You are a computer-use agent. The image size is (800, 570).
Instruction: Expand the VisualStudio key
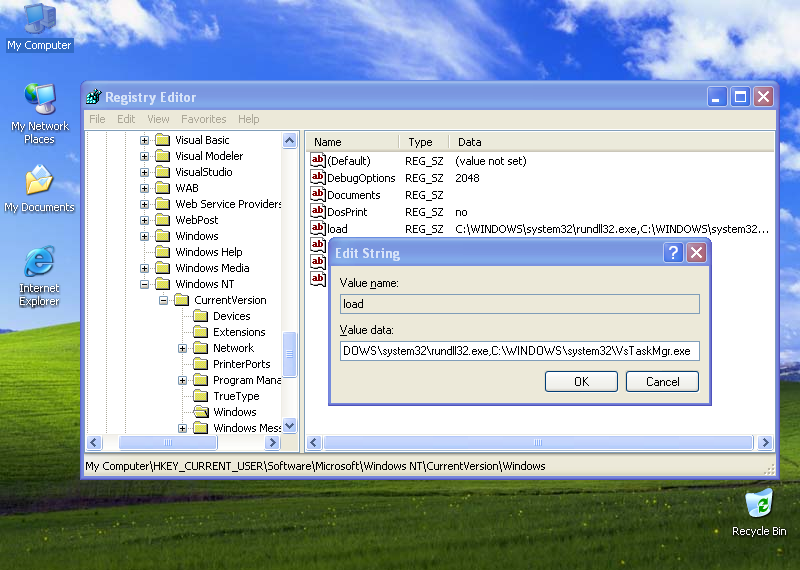click(144, 172)
